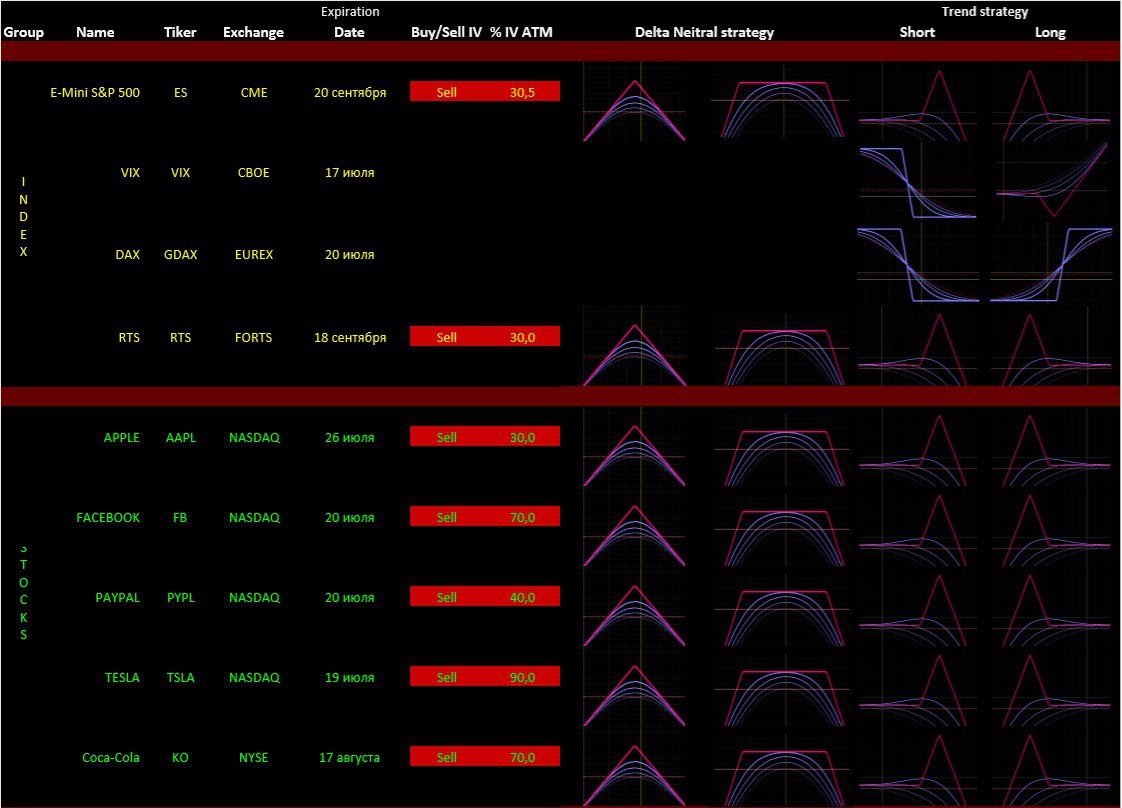Select the 30,5 IV value
Image resolution: width=1122 pixels, height=808 pixels.
click(x=522, y=92)
